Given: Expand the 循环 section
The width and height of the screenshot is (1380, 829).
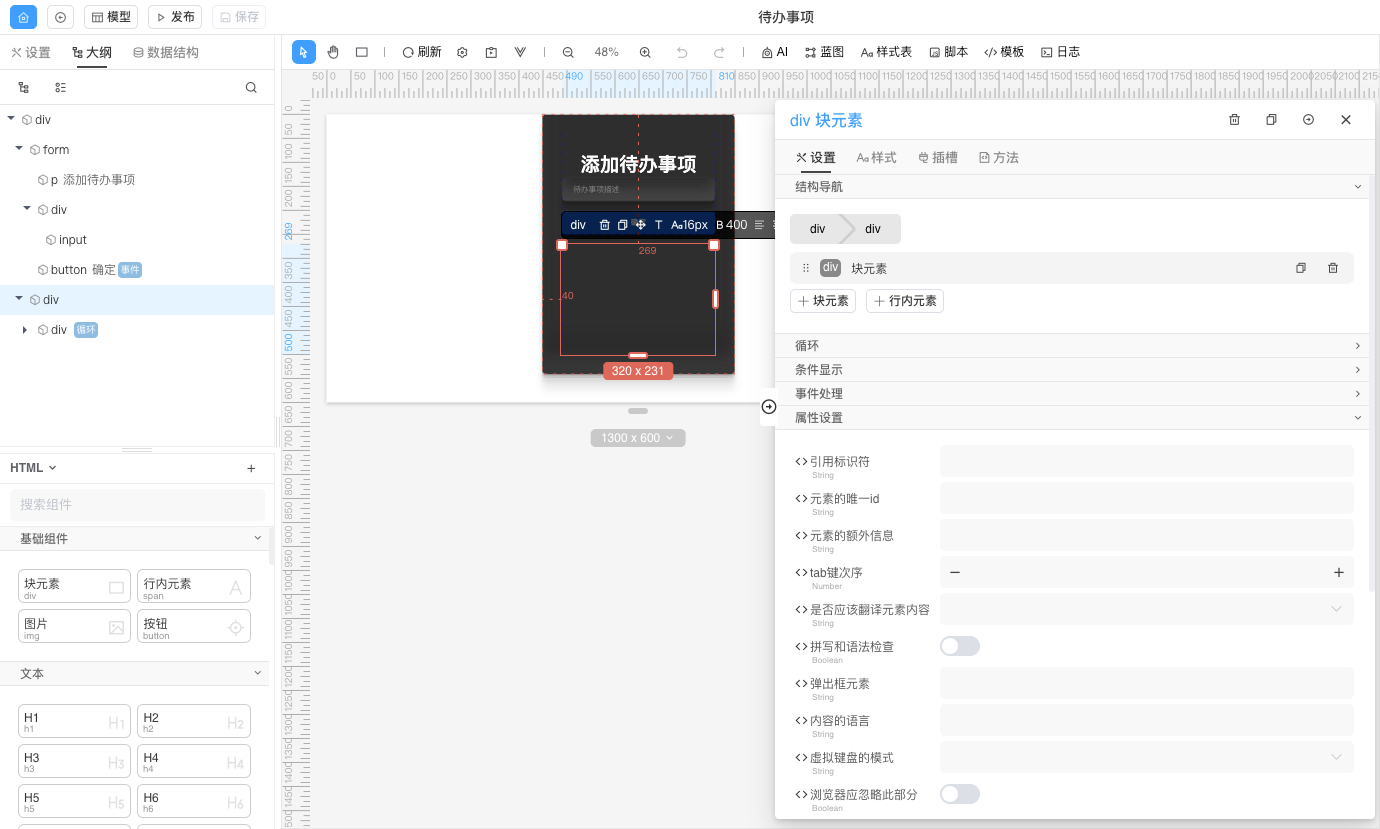Looking at the screenshot, I should (x=1072, y=345).
